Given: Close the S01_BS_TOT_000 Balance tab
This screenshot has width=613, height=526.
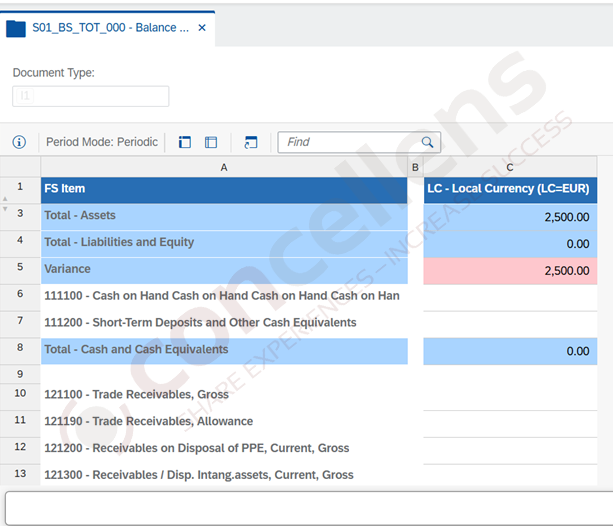Looking at the screenshot, I should (x=201, y=28).
